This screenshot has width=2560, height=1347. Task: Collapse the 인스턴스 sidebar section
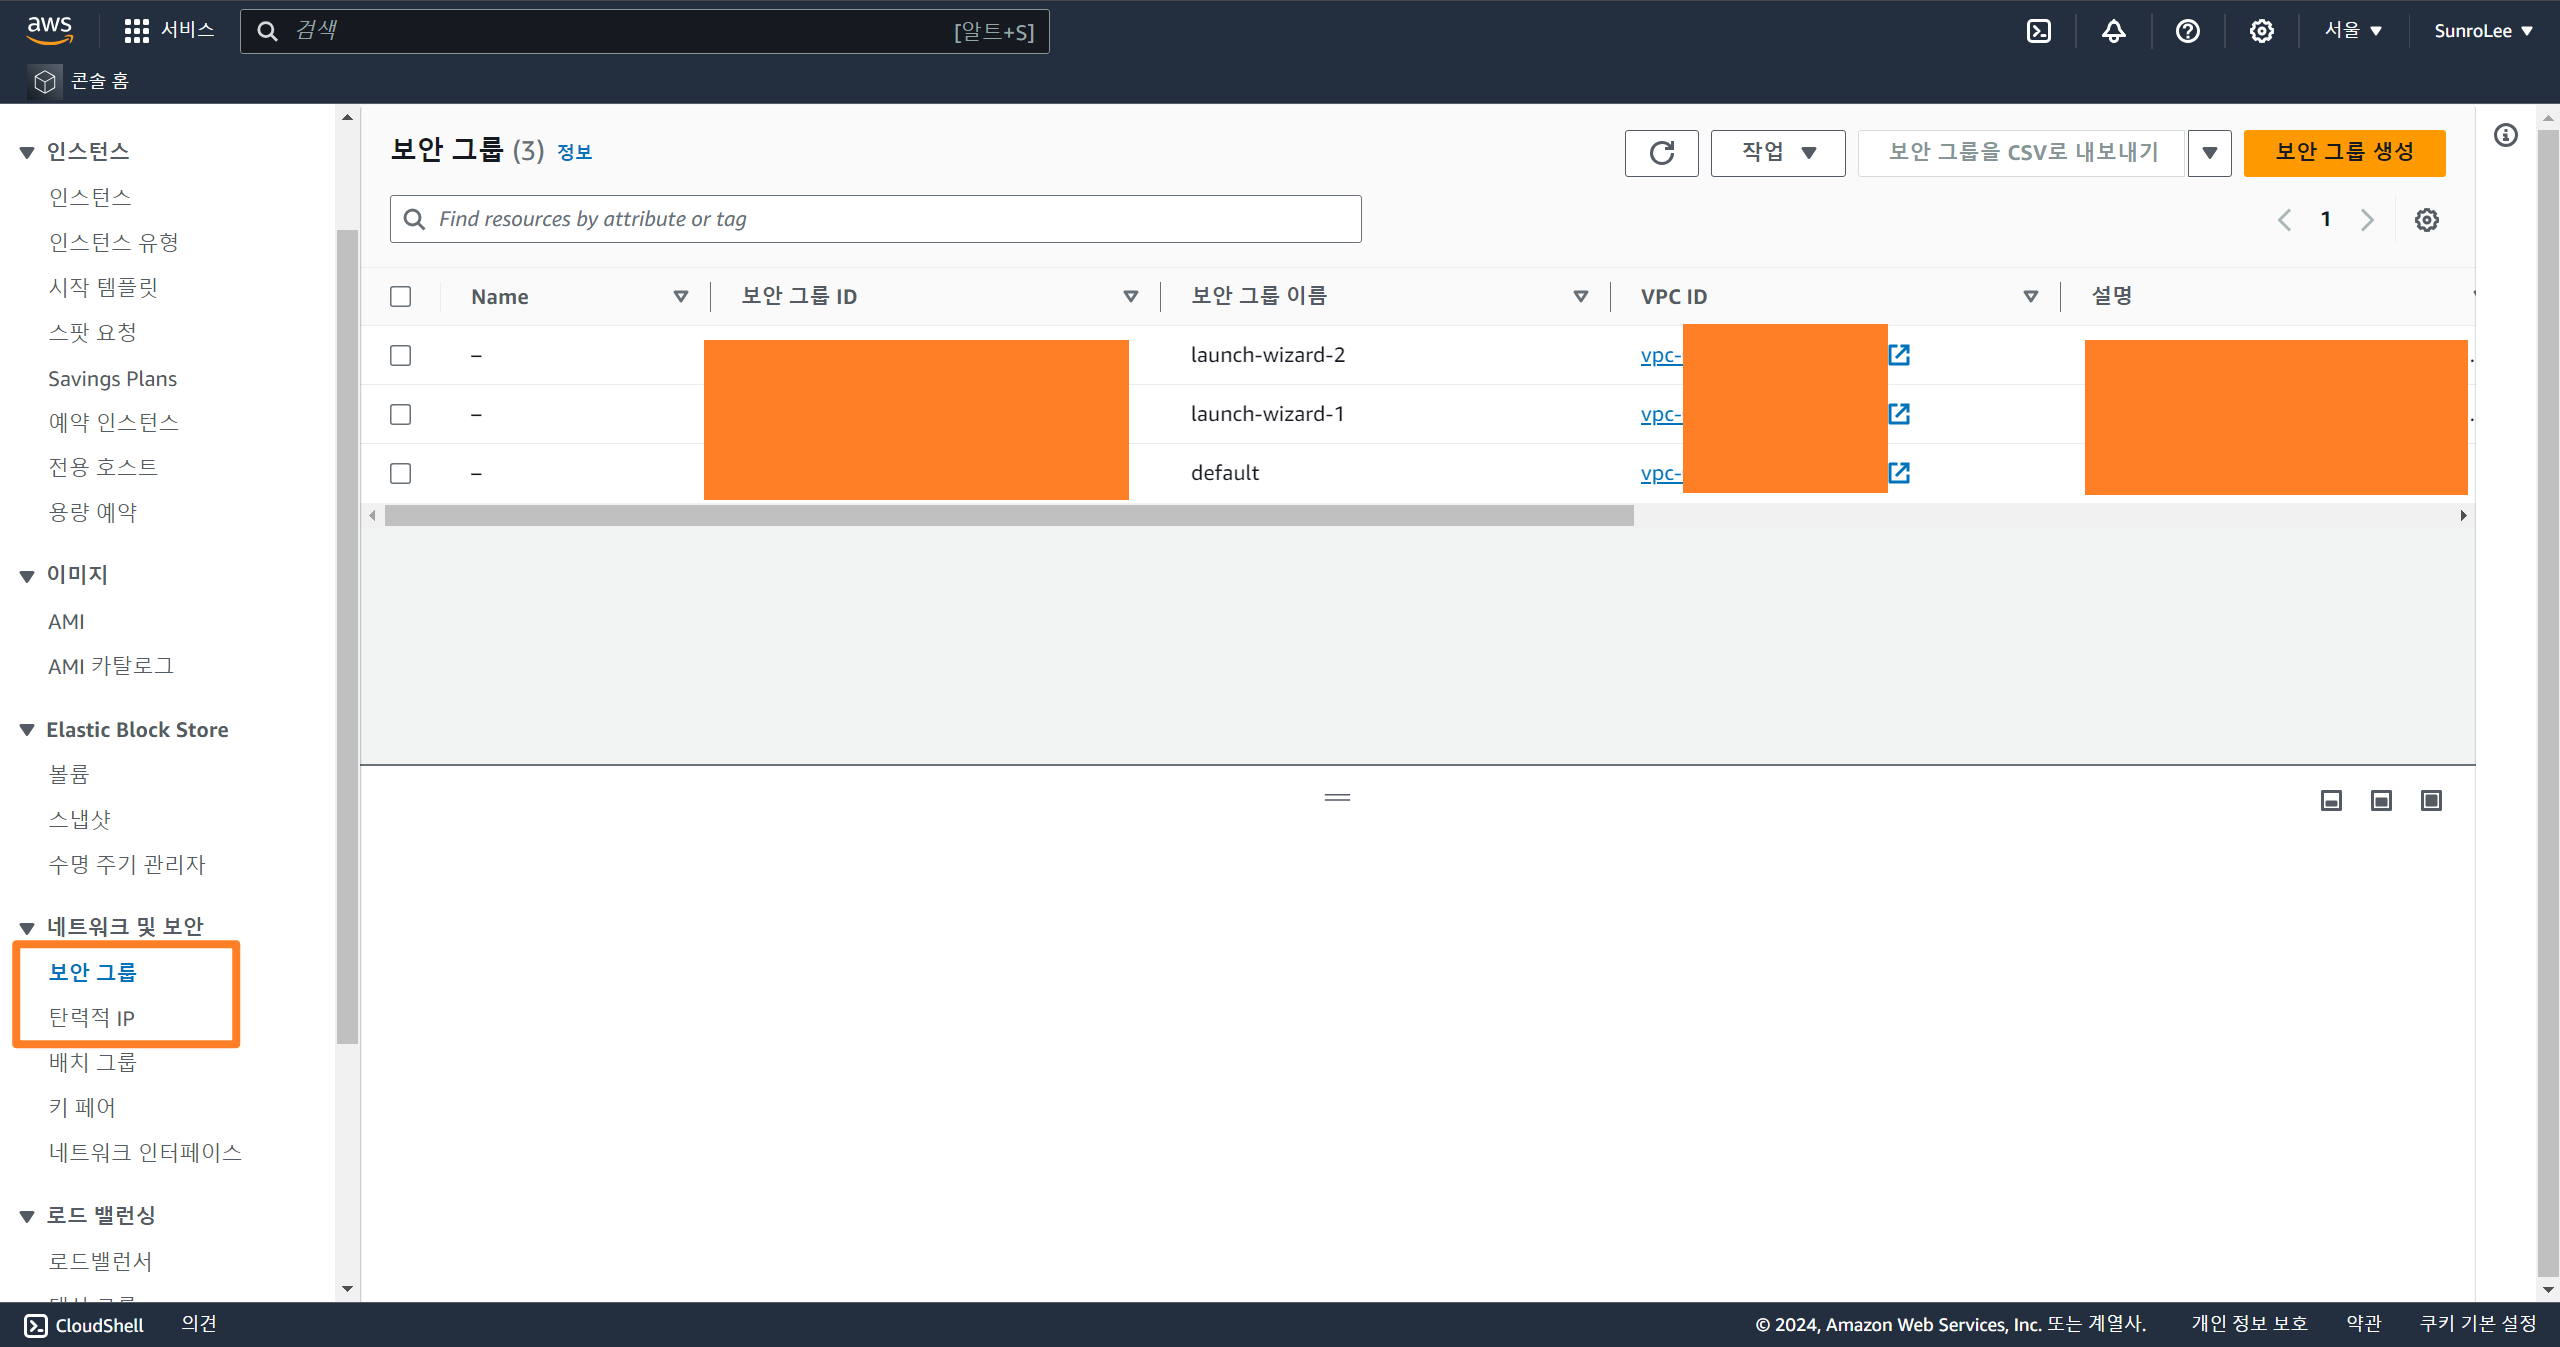[x=27, y=152]
